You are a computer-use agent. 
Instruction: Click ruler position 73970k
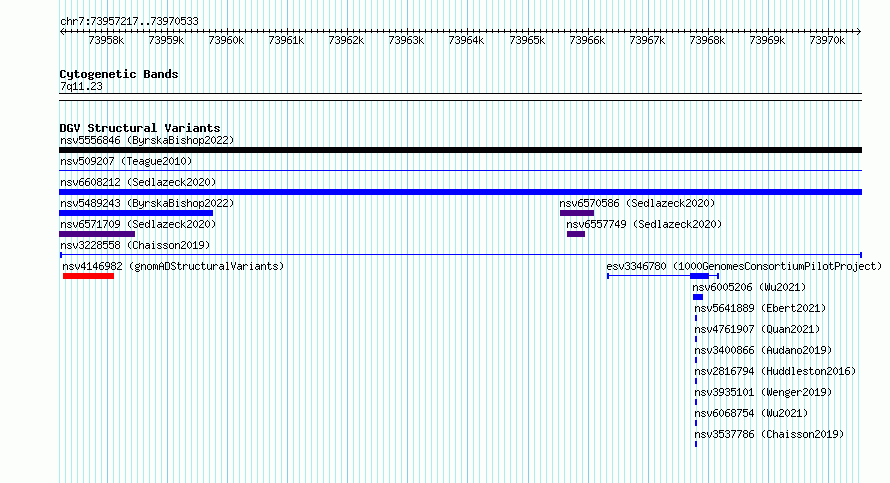click(x=827, y=40)
